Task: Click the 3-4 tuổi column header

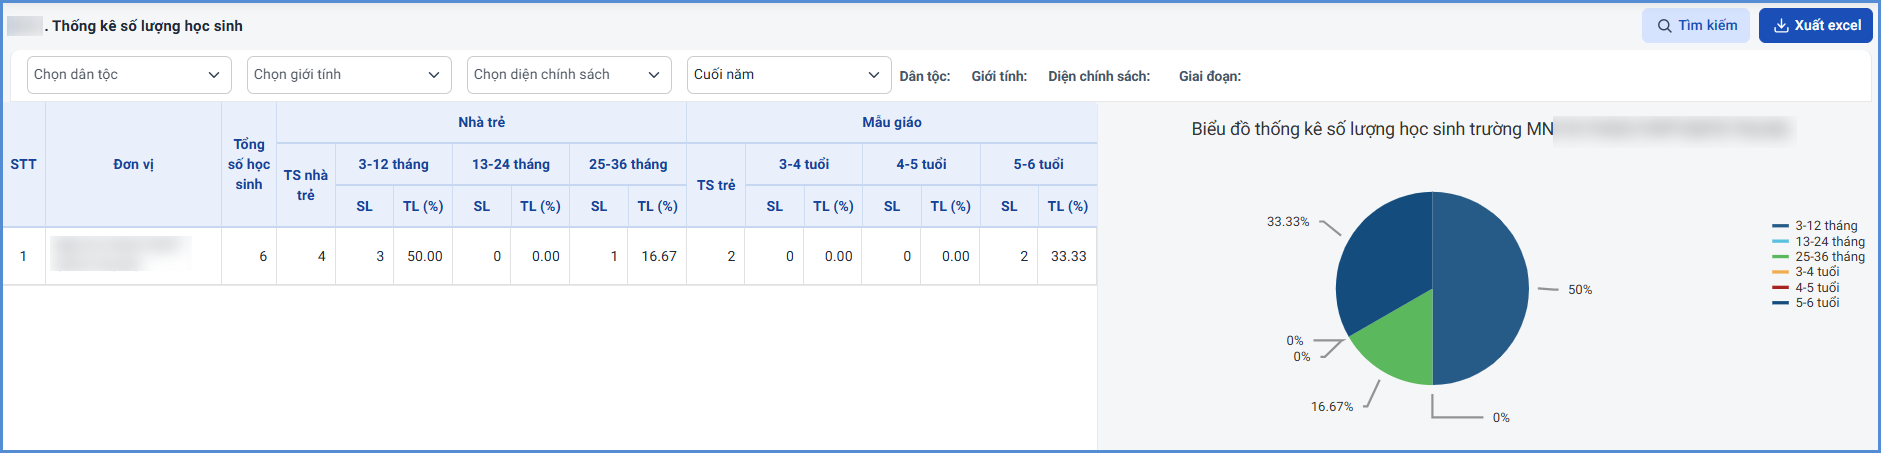Action: coord(804,164)
